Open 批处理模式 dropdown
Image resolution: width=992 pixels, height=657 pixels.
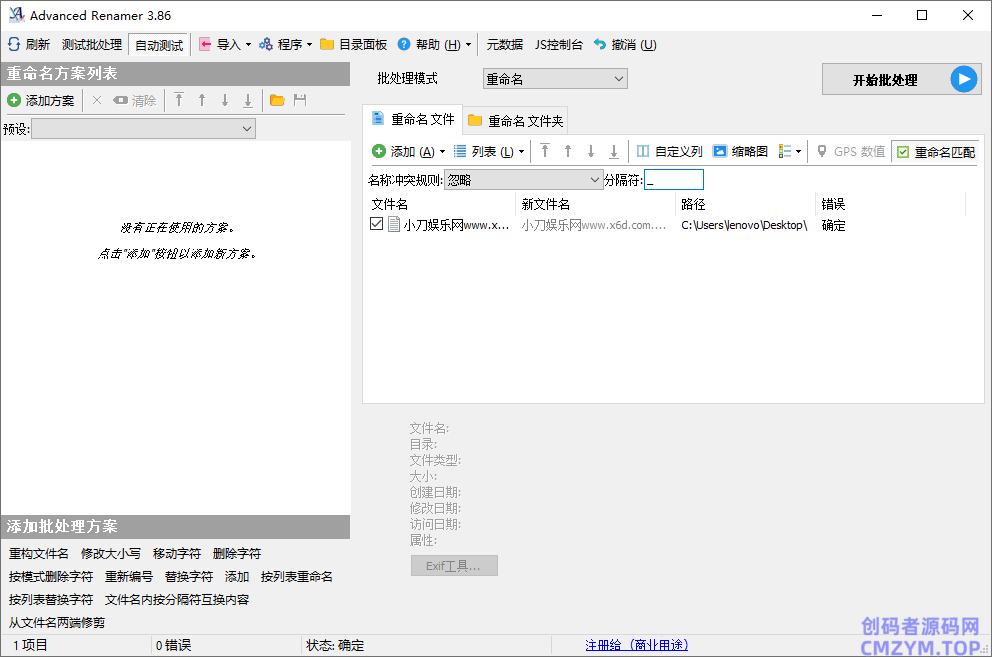(555, 79)
